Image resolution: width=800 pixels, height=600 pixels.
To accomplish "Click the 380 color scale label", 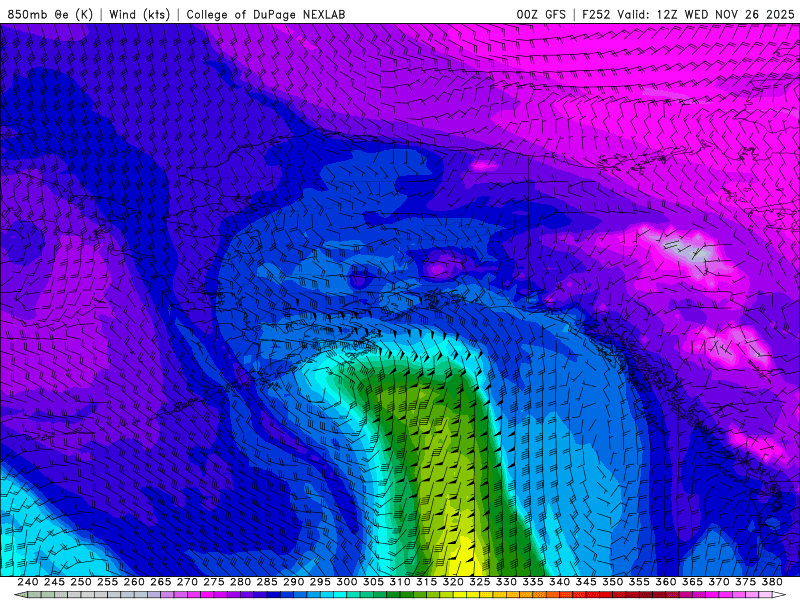I will click(772, 582).
